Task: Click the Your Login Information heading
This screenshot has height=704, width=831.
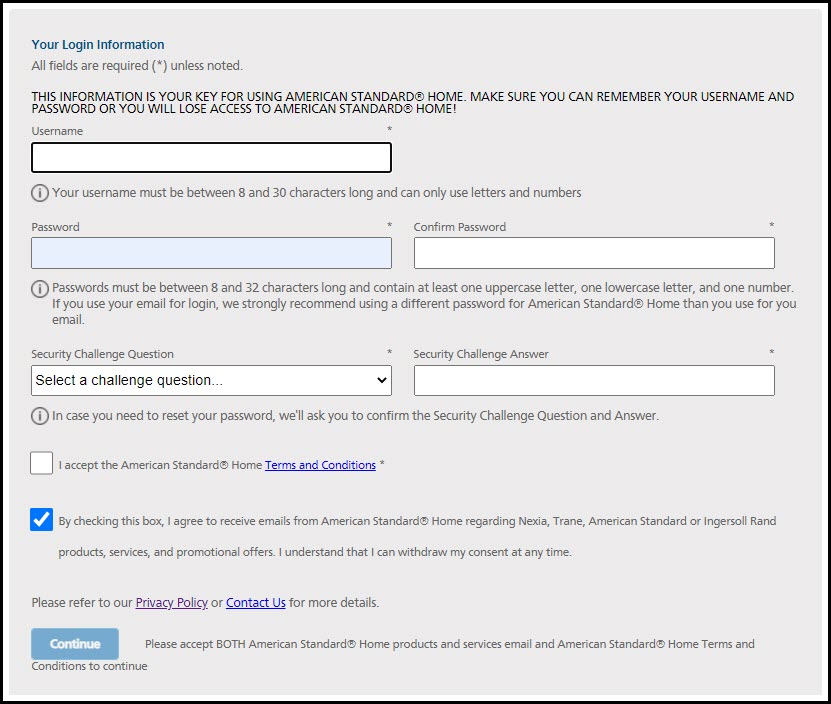Action: click(x=98, y=45)
